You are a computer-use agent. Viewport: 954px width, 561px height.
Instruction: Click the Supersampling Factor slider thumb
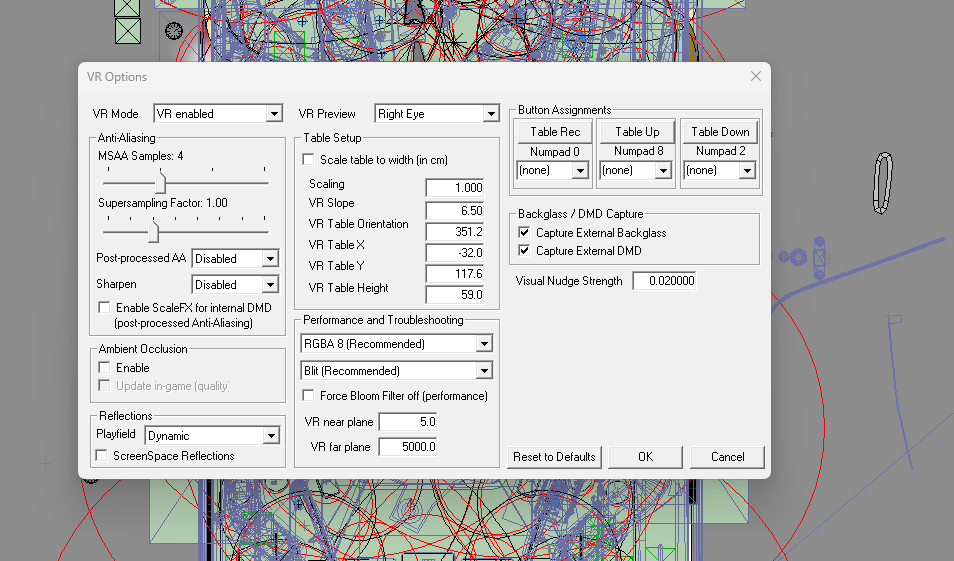click(153, 232)
